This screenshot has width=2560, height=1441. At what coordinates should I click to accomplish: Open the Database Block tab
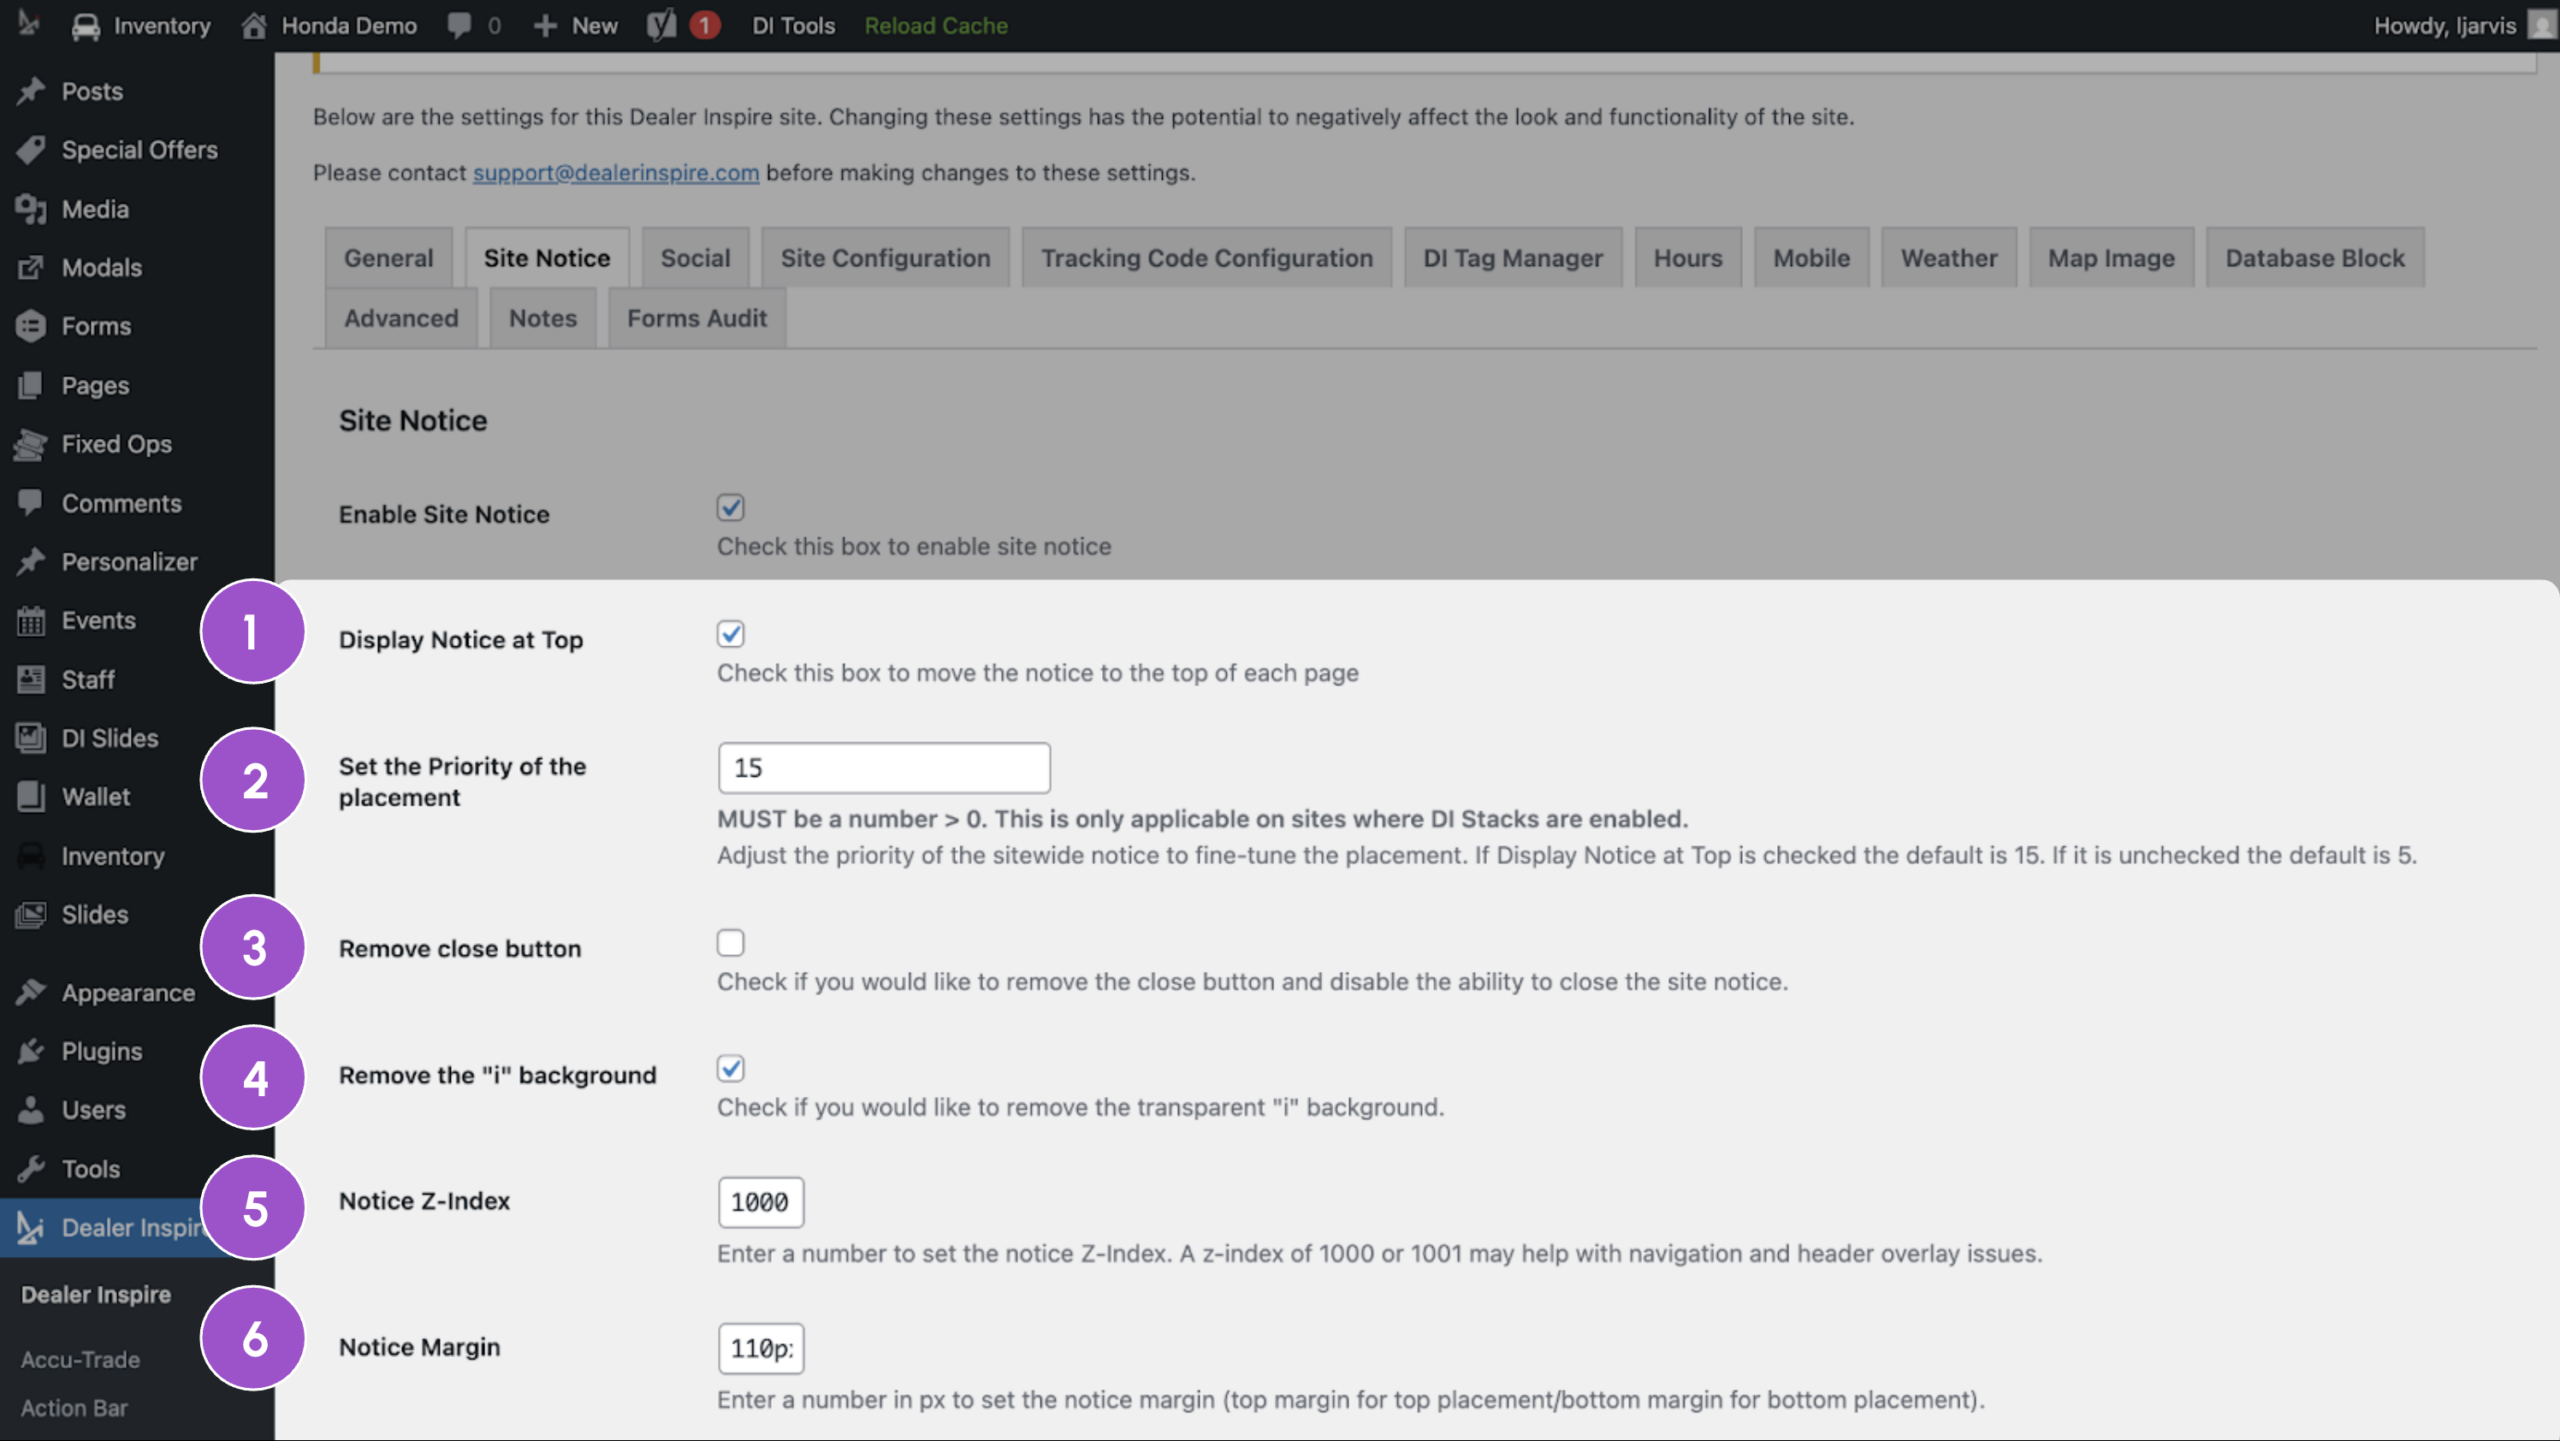tap(2315, 258)
